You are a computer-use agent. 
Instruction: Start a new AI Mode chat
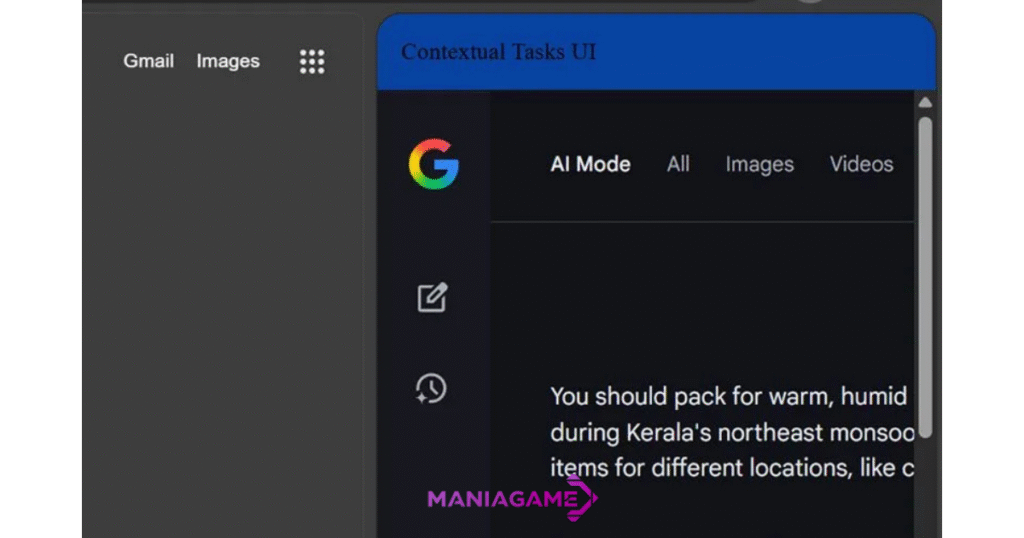[432, 297]
